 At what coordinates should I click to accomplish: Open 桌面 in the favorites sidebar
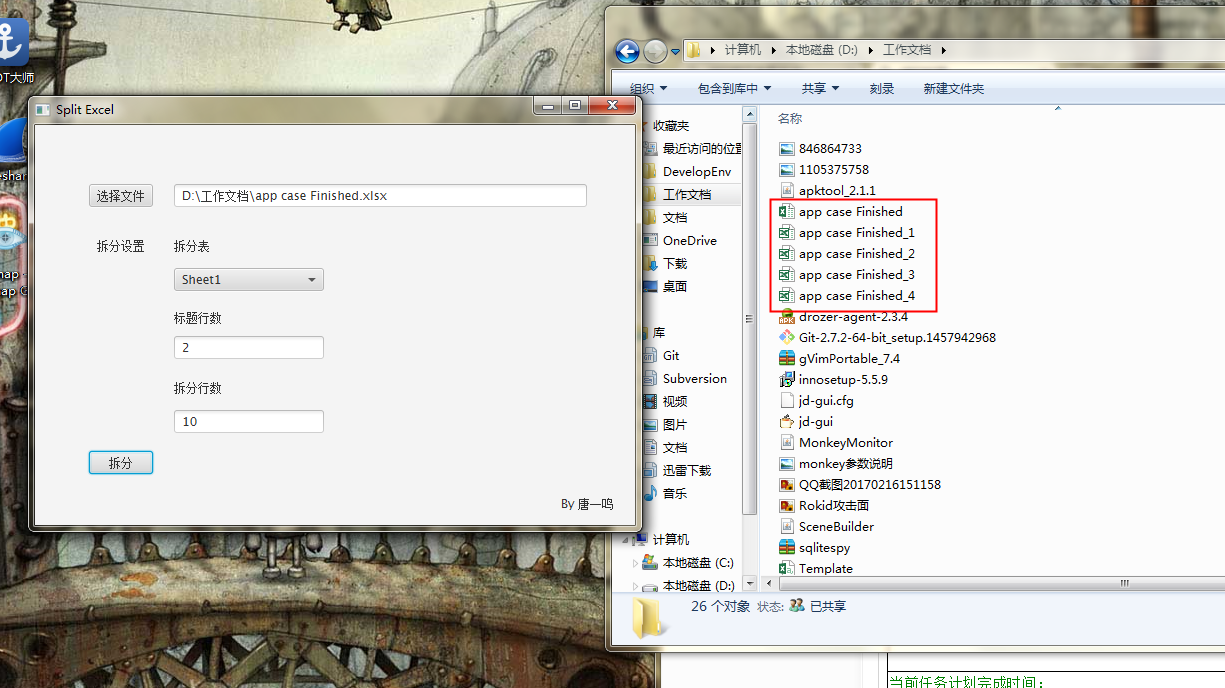(x=665, y=287)
